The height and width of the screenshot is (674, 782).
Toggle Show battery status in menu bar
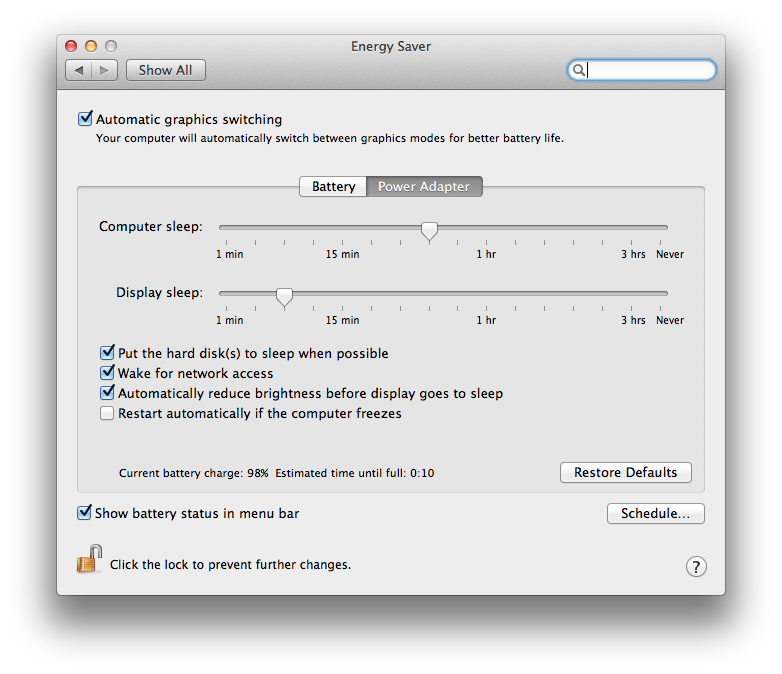coord(84,512)
